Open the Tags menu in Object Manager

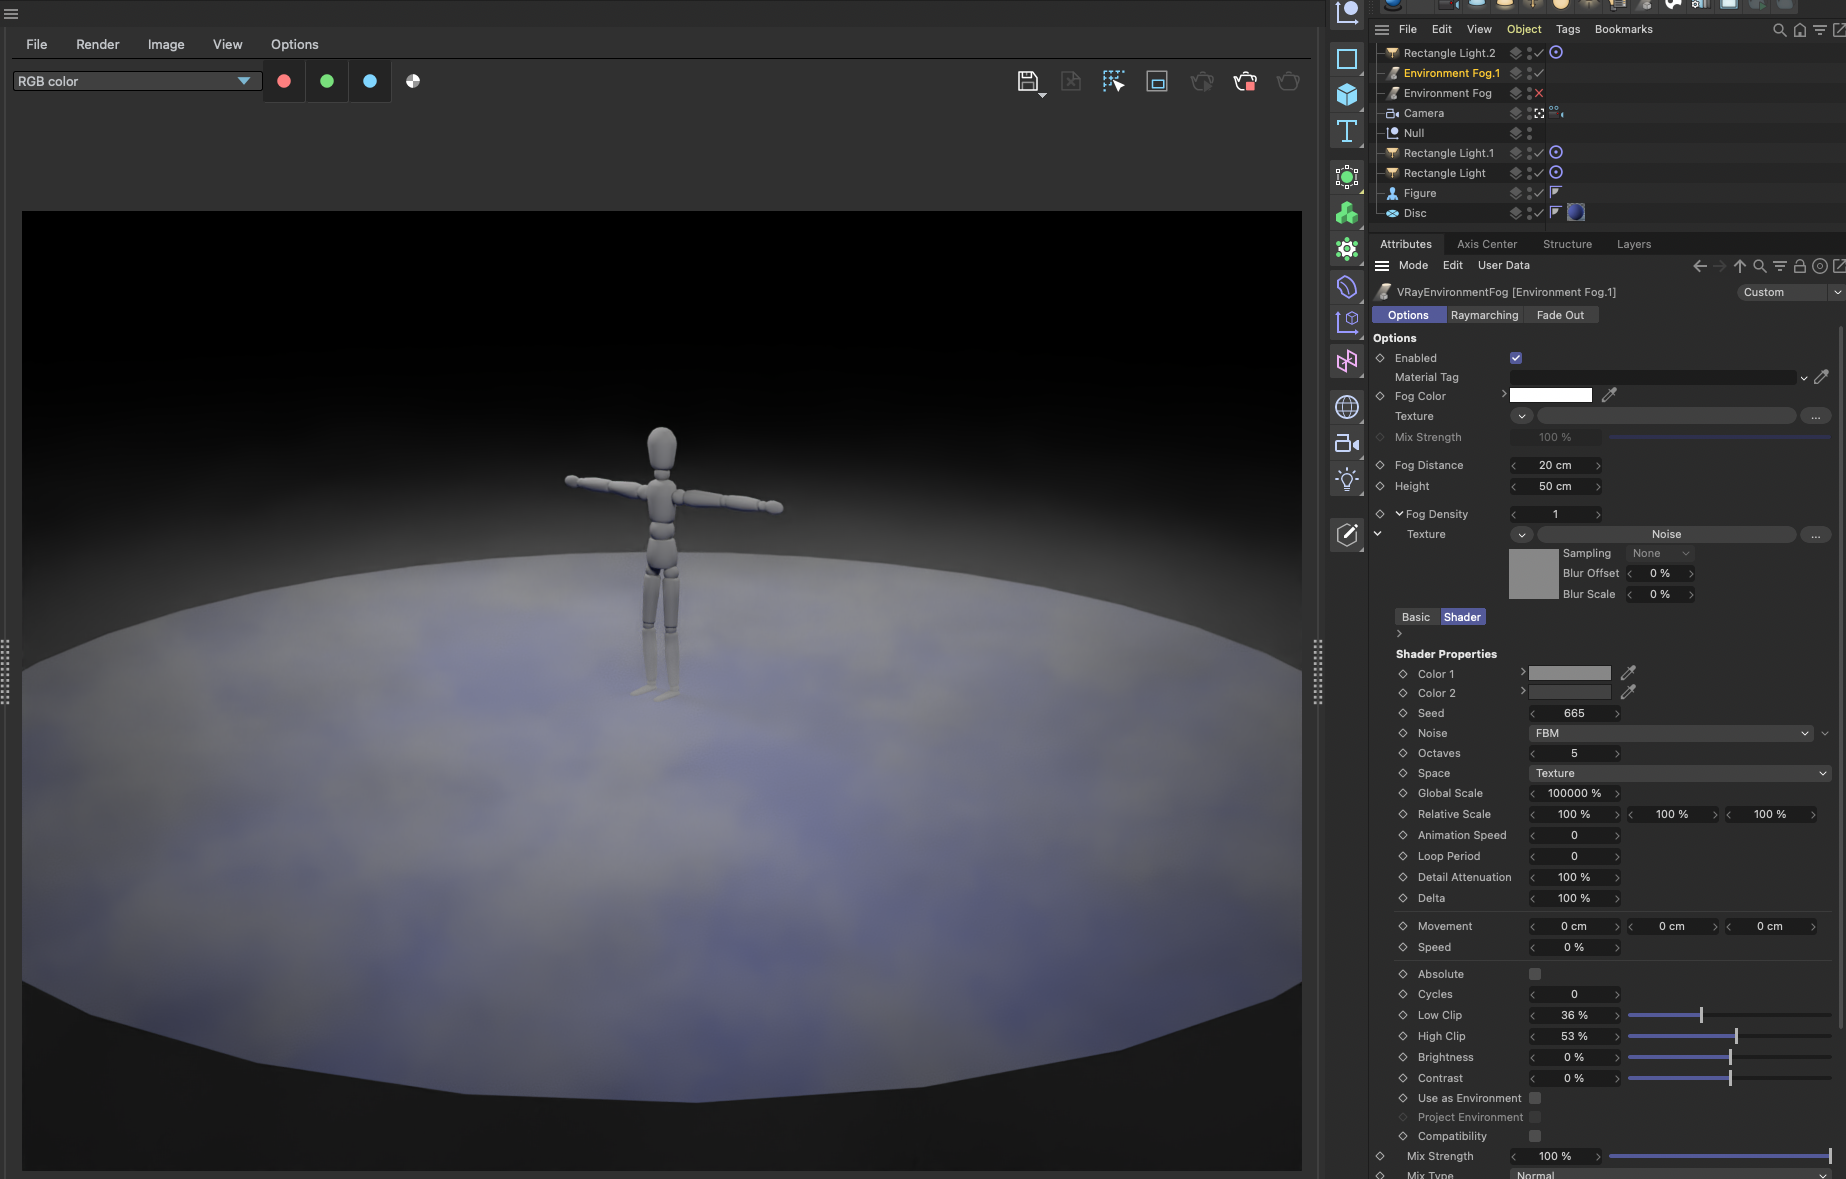click(x=1568, y=29)
